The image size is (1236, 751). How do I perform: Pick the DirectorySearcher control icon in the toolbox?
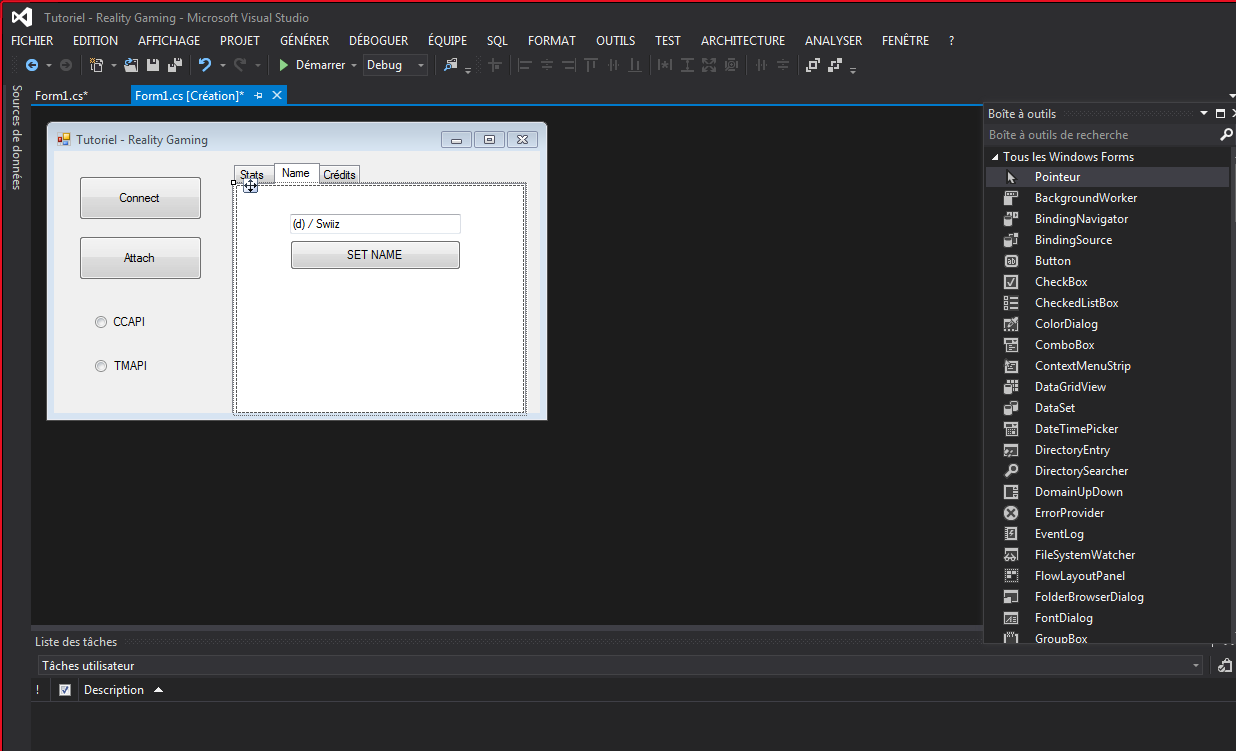[1011, 471]
